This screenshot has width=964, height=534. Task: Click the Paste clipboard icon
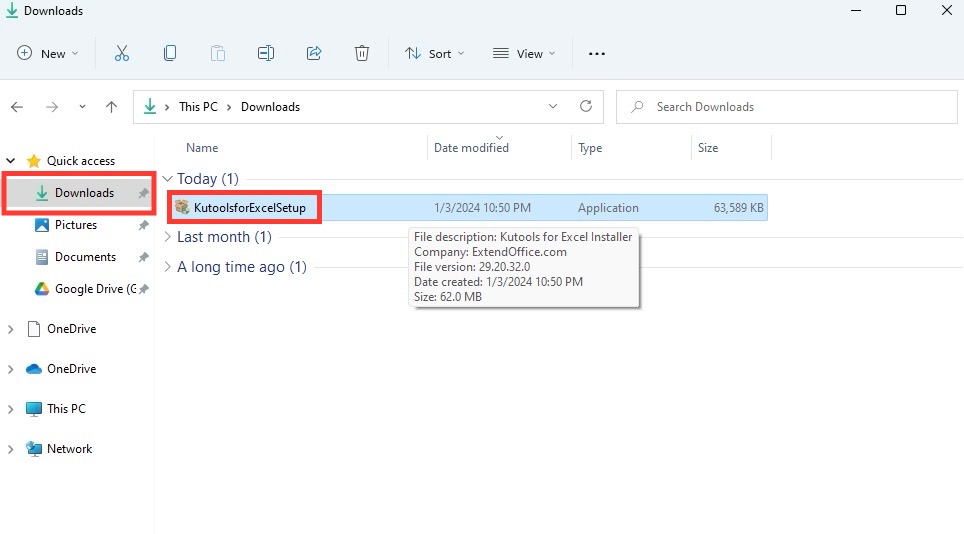[218, 53]
